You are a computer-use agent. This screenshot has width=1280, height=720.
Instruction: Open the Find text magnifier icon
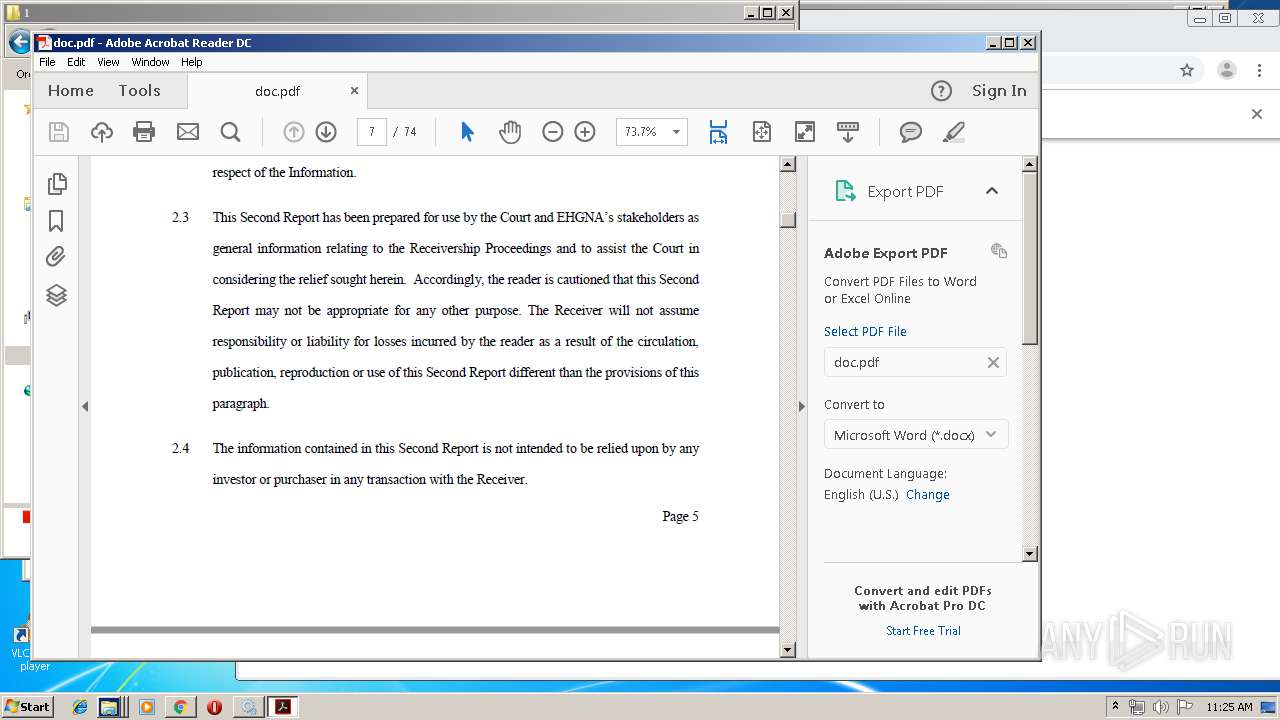pyautogui.click(x=230, y=132)
